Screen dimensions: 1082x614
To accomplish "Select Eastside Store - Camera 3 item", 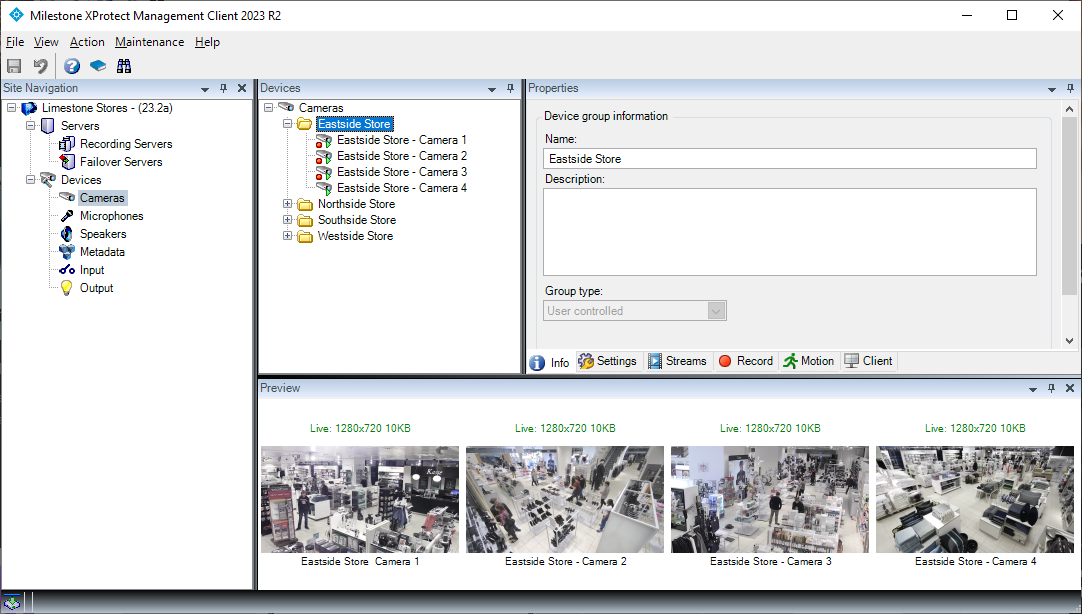I will (x=402, y=172).
